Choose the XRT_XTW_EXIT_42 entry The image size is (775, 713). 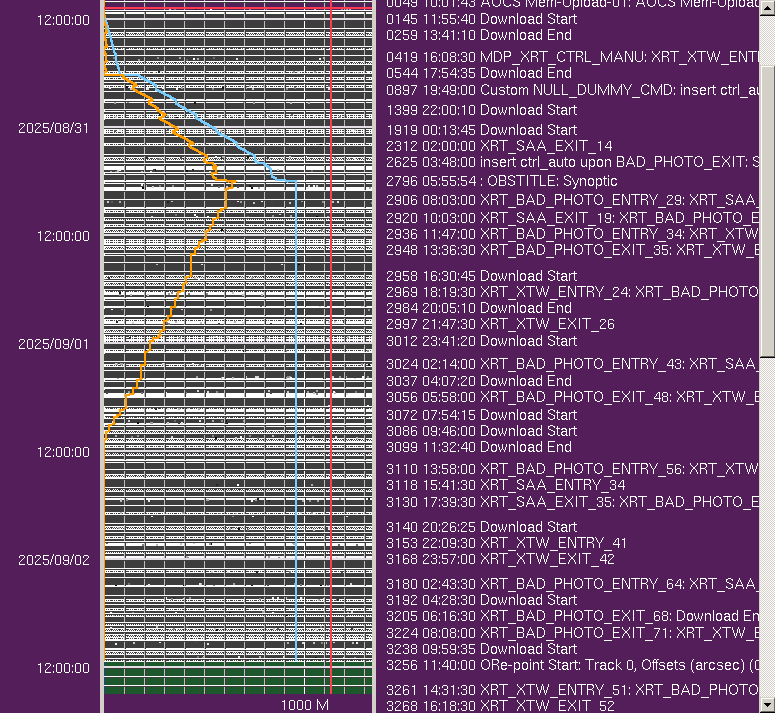point(500,559)
